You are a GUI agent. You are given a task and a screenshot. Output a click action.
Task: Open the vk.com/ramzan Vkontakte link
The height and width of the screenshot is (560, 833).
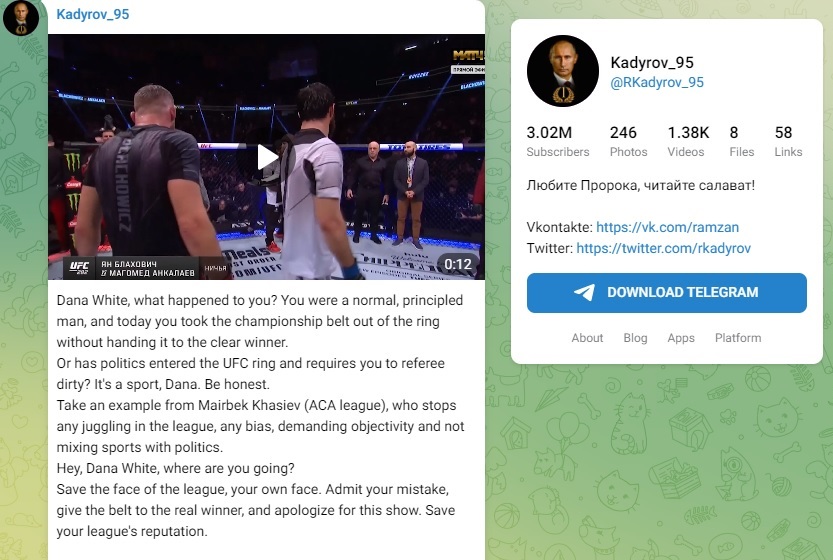click(x=667, y=227)
